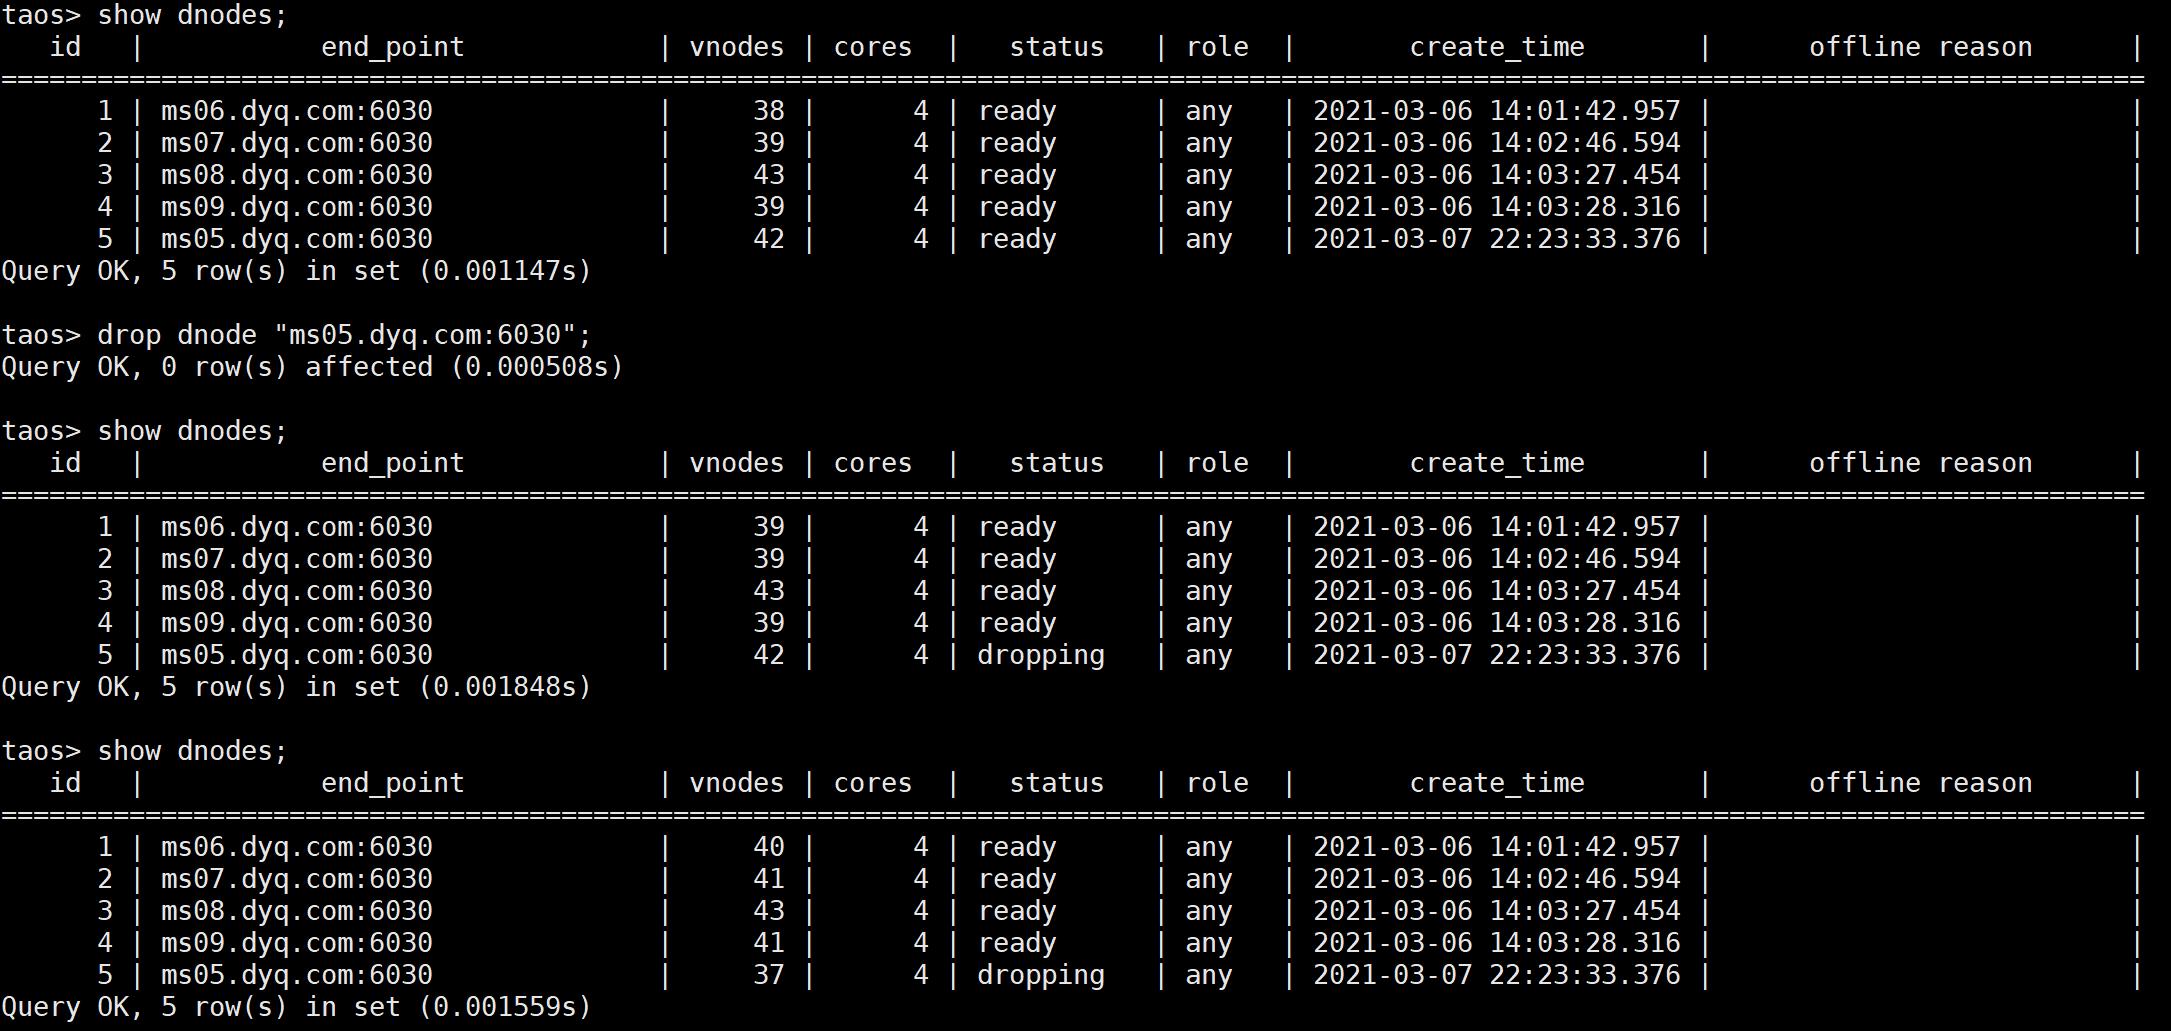Click the Query OK line showing 0.000508s
This screenshot has height=1031, width=2171.
pos(312,367)
